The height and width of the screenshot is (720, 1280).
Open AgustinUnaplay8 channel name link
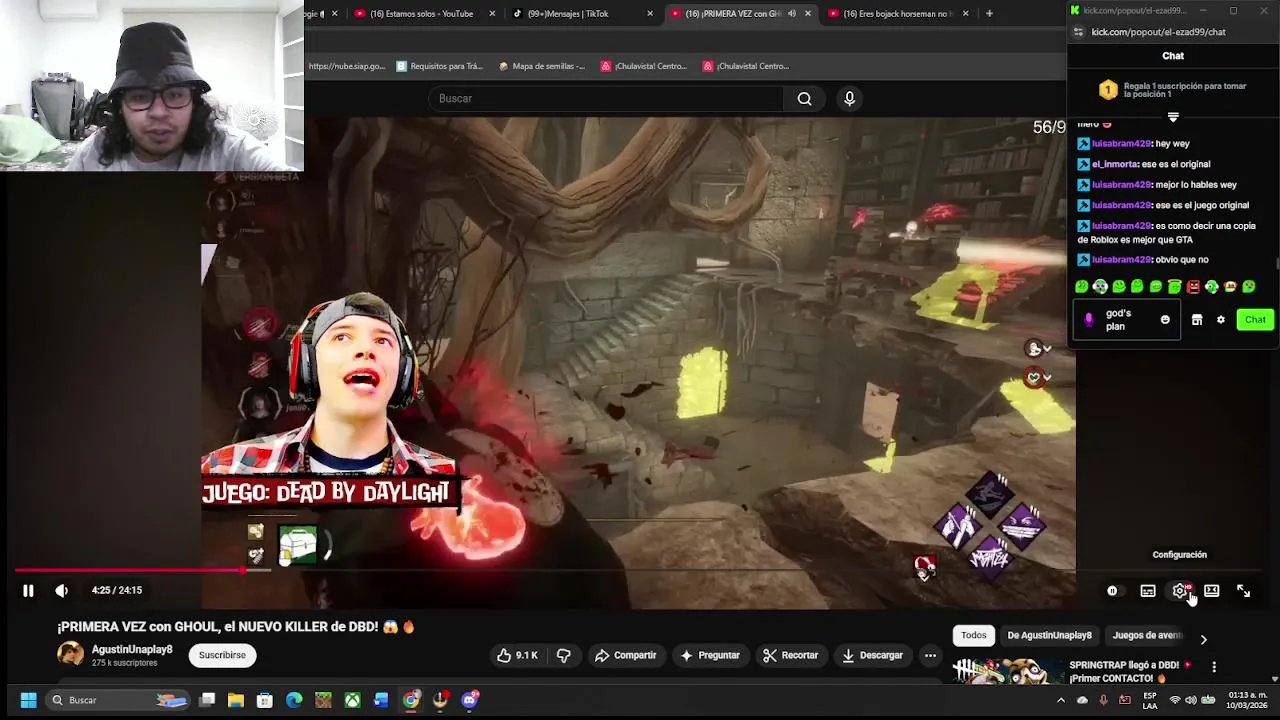point(132,649)
